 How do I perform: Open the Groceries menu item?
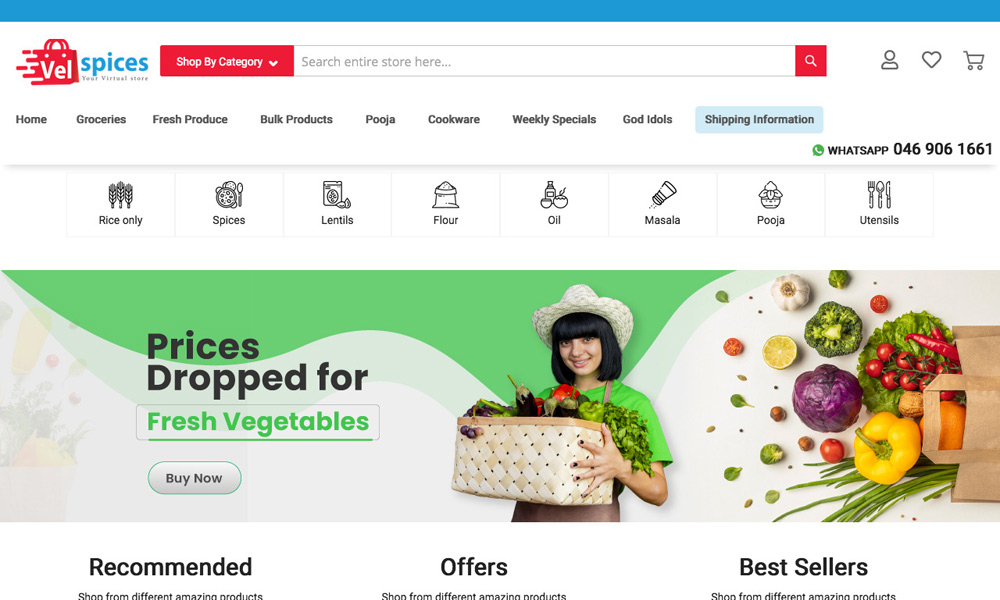(x=101, y=119)
